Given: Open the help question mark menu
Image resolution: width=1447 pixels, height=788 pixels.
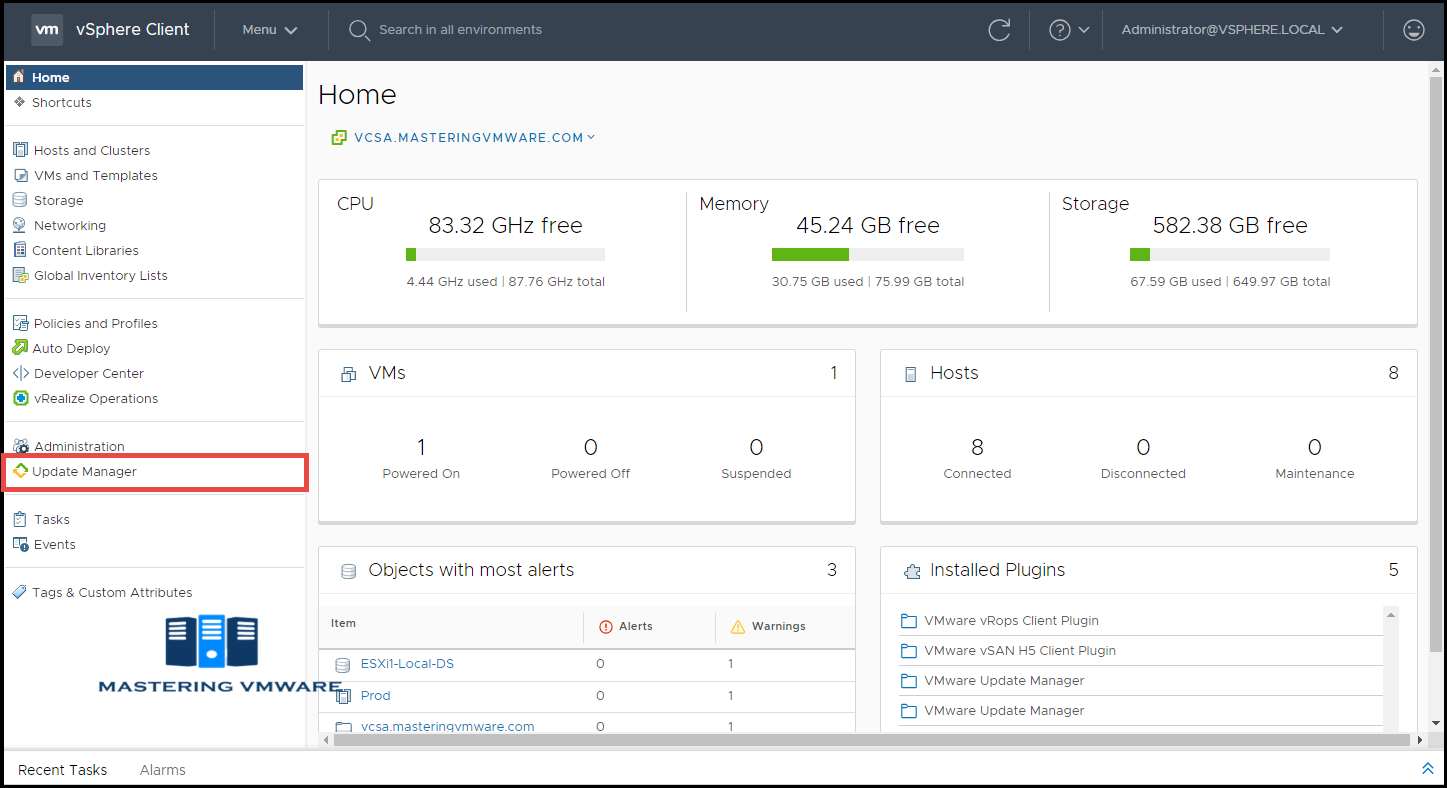Looking at the screenshot, I should pos(1068,30).
